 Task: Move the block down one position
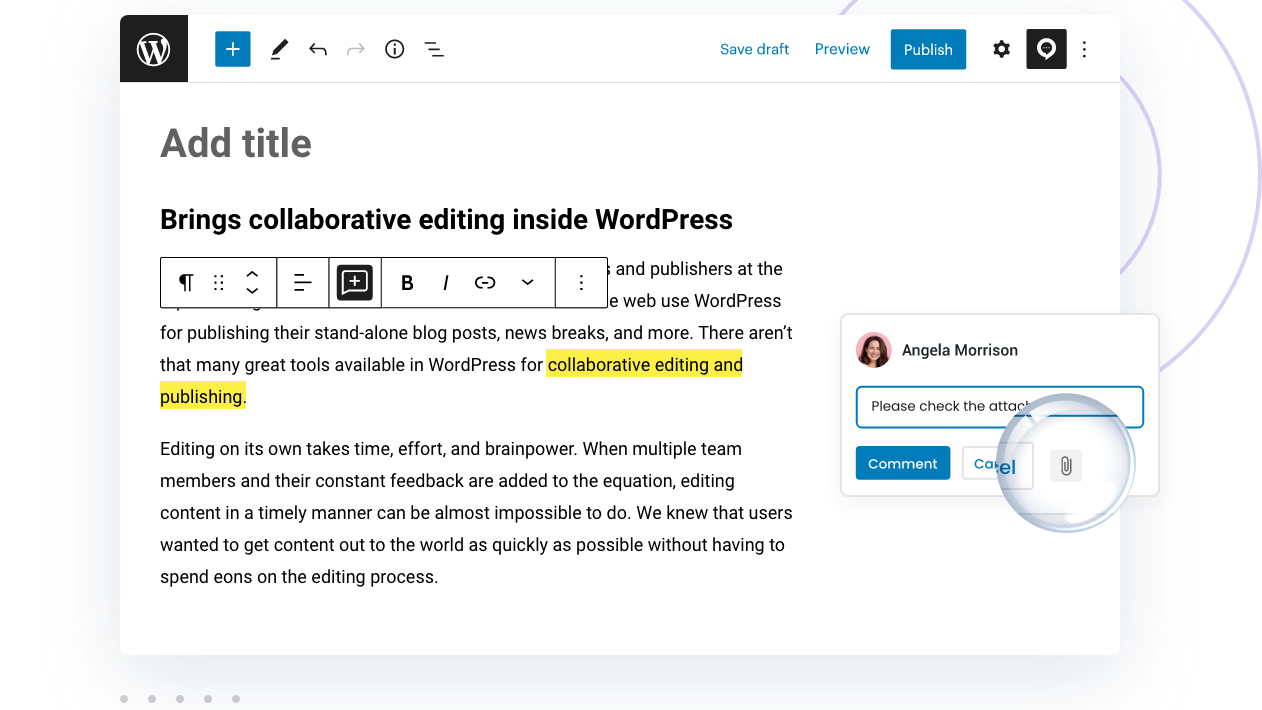point(253,291)
